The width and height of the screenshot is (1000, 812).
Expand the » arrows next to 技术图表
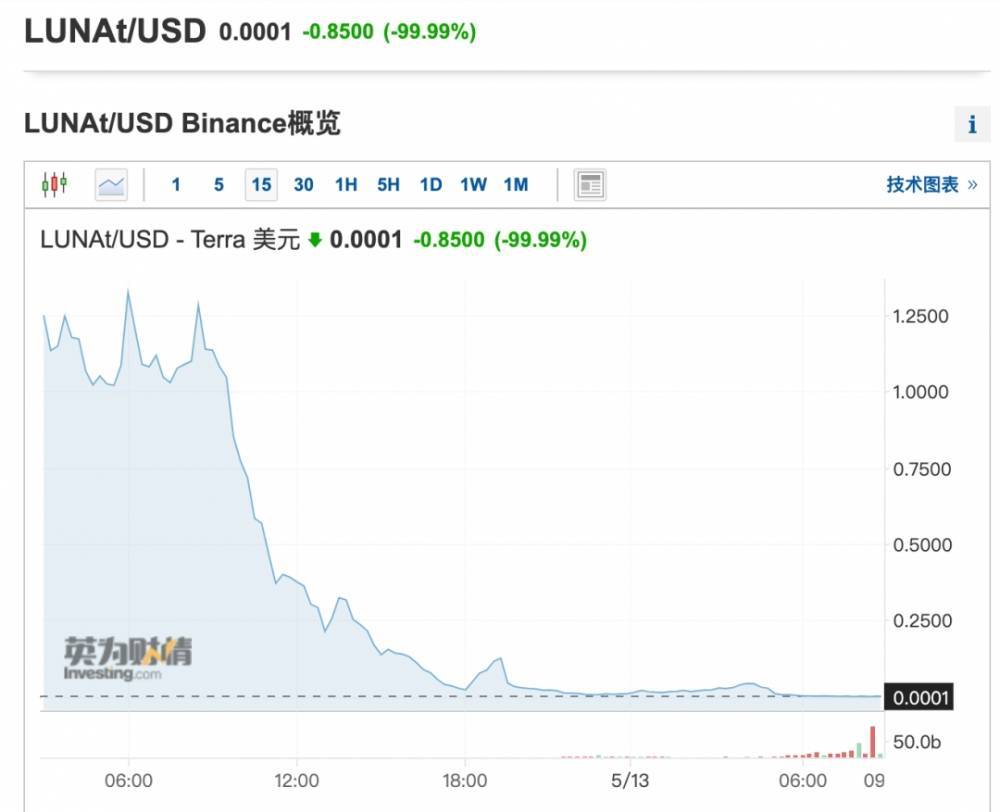click(972, 185)
